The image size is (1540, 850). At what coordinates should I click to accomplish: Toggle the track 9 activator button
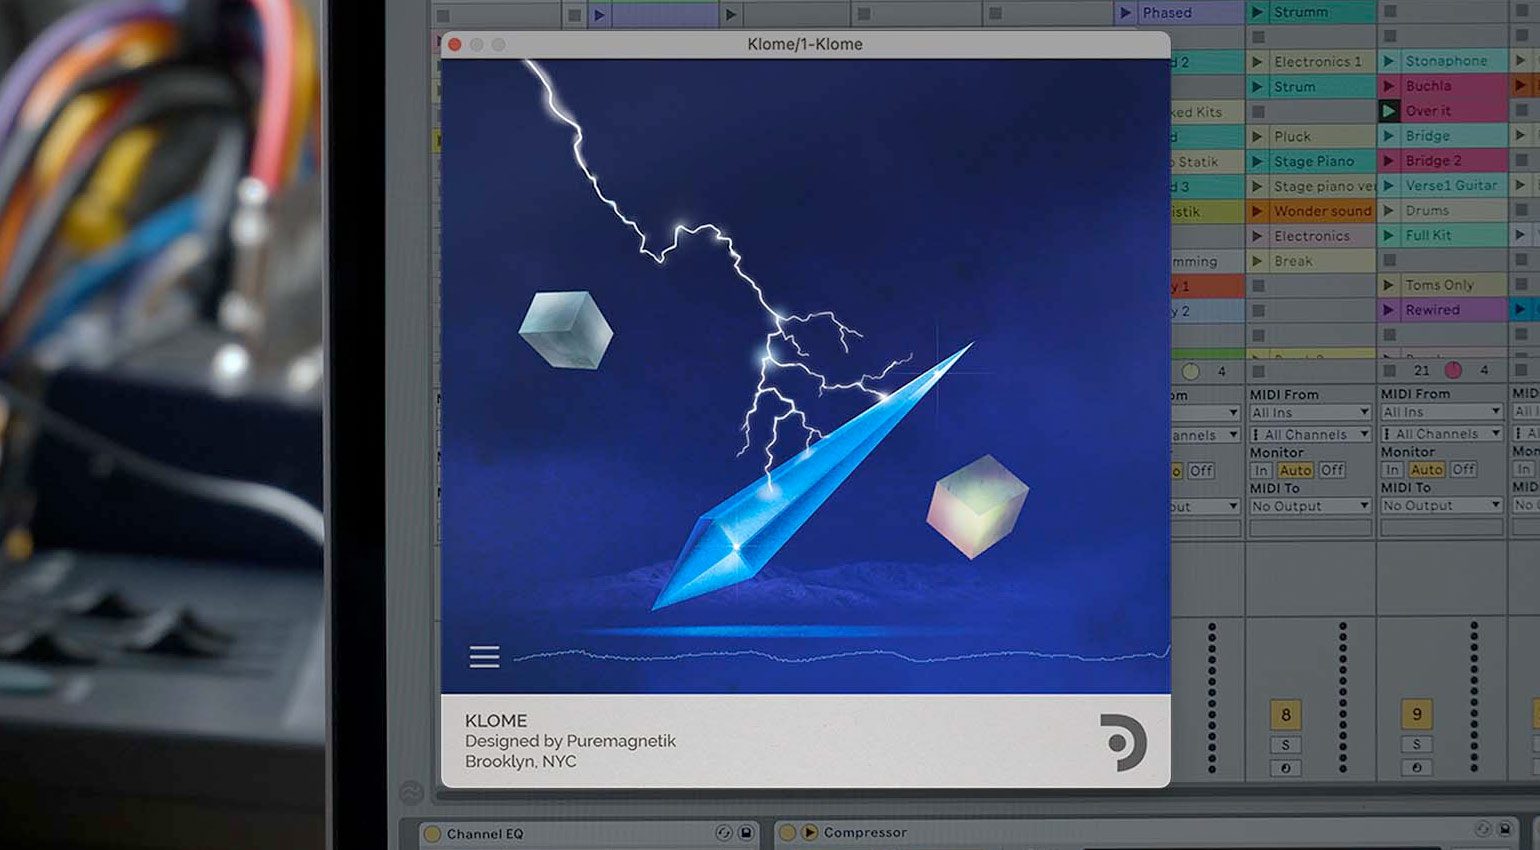1416,714
